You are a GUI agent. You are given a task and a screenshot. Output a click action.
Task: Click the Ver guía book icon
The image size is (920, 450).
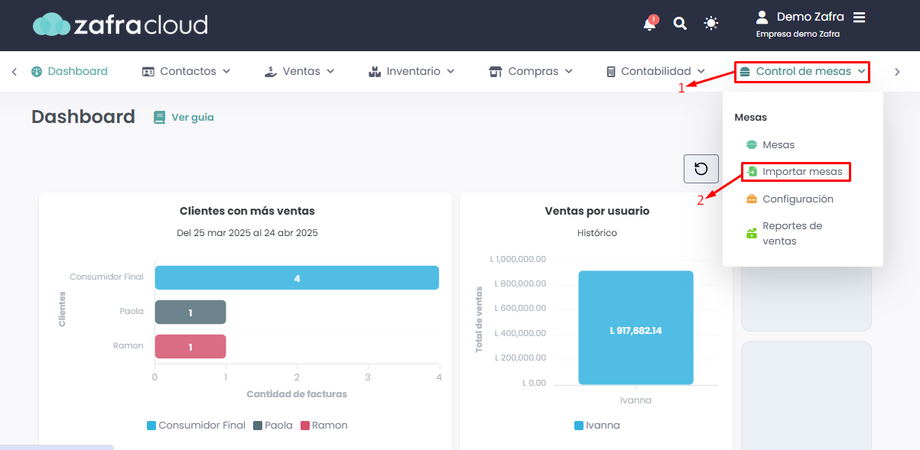coord(159,117)
